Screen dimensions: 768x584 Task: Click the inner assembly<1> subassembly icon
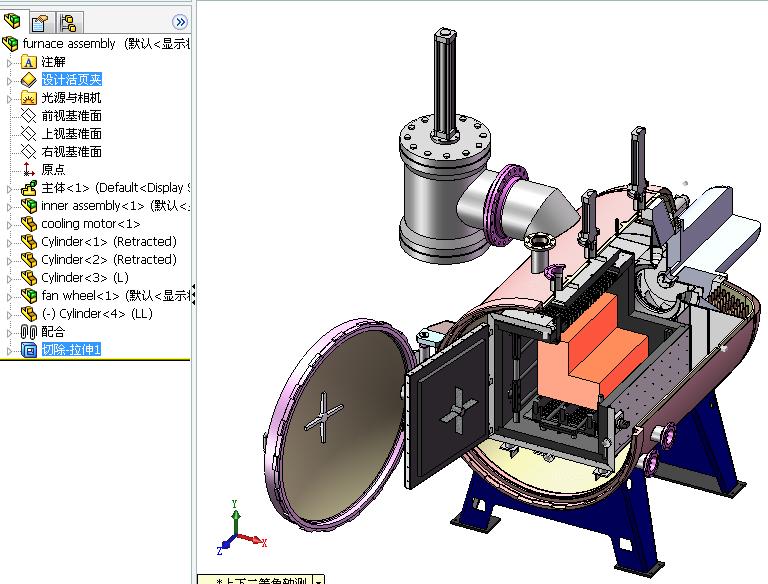tap(29, 206)
